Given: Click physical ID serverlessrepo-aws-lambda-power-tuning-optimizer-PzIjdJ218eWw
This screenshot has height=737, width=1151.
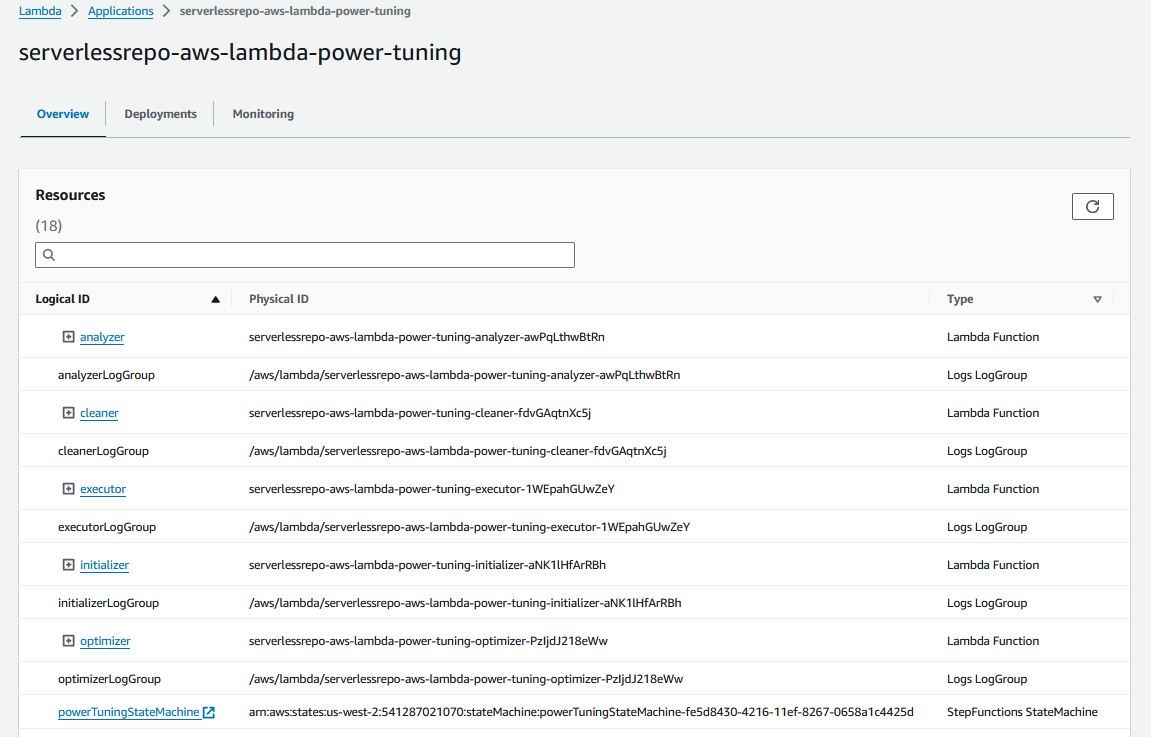Looking at the screenshot, I should coord(428,641).
